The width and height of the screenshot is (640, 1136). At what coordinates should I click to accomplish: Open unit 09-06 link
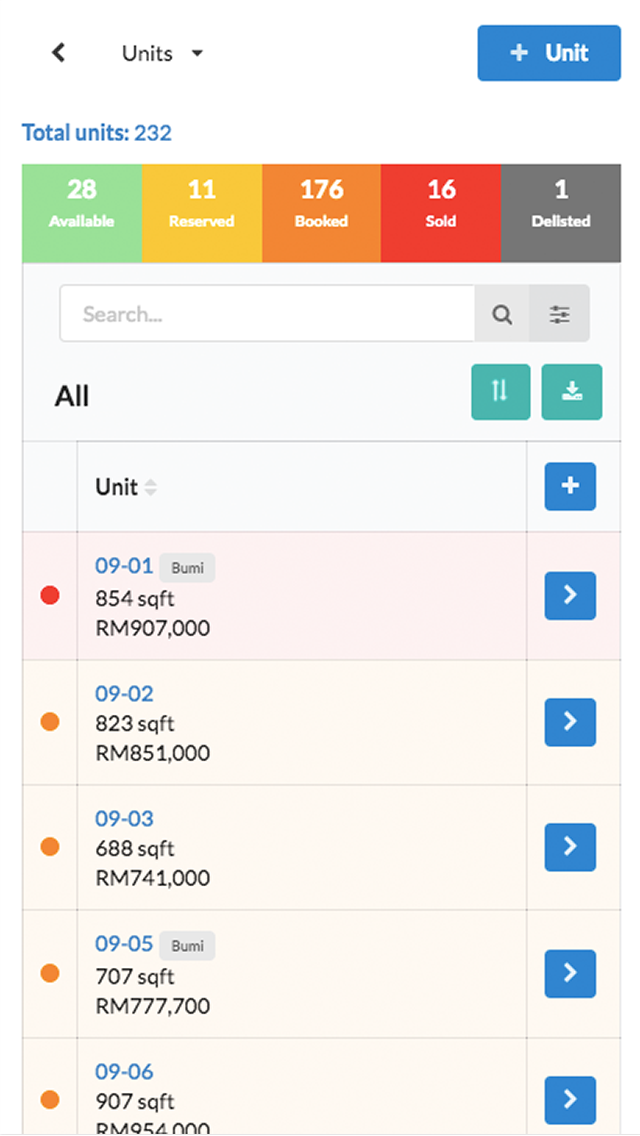coord(124,1072)
